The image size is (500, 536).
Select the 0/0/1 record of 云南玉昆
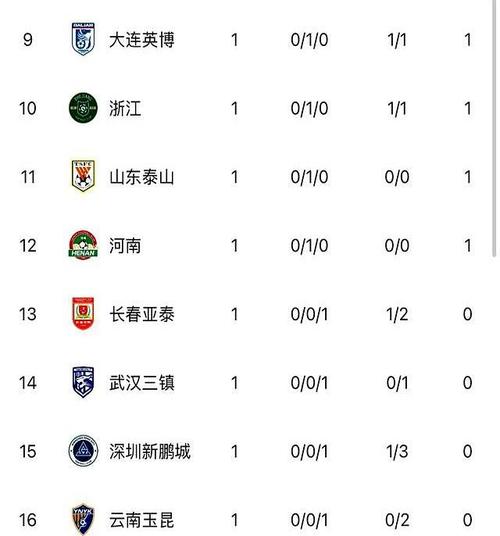(309, 520)
